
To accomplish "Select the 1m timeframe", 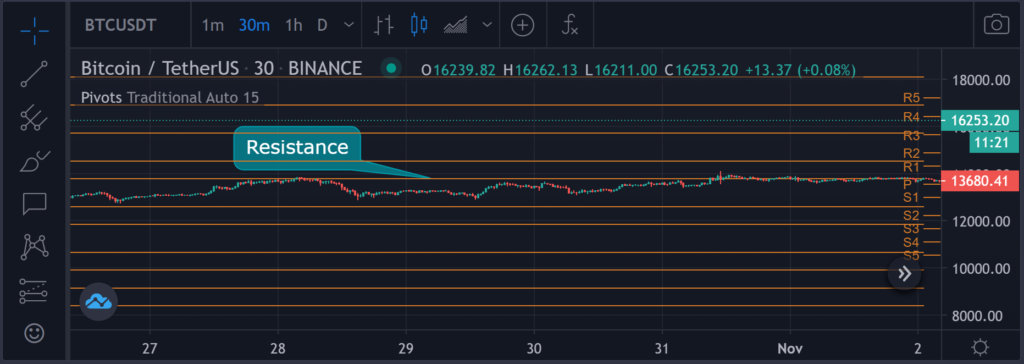I will (213, 25).
